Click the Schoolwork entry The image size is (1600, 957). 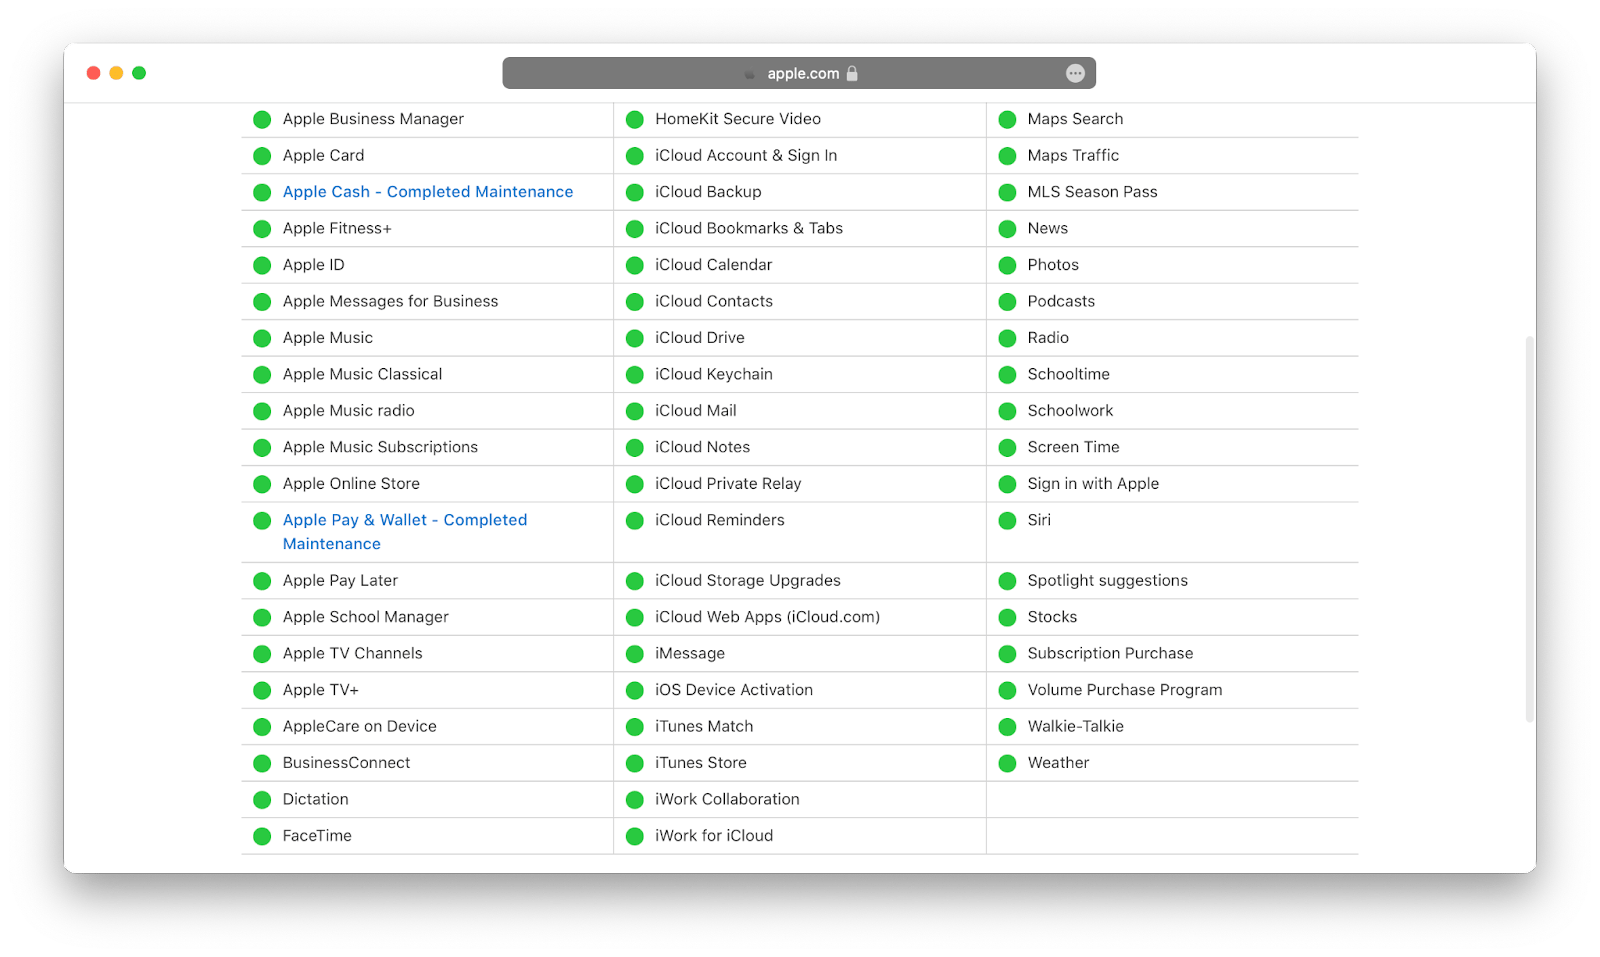(1070, 410)
